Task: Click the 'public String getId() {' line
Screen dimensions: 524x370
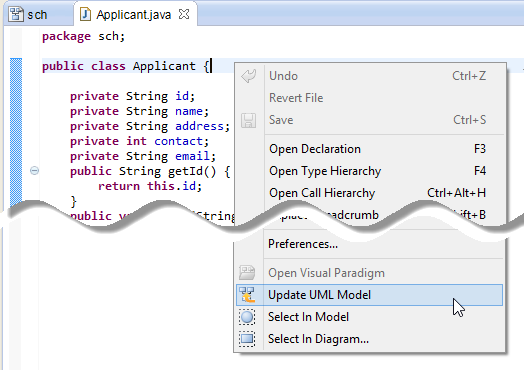Action: click(150, 171)
